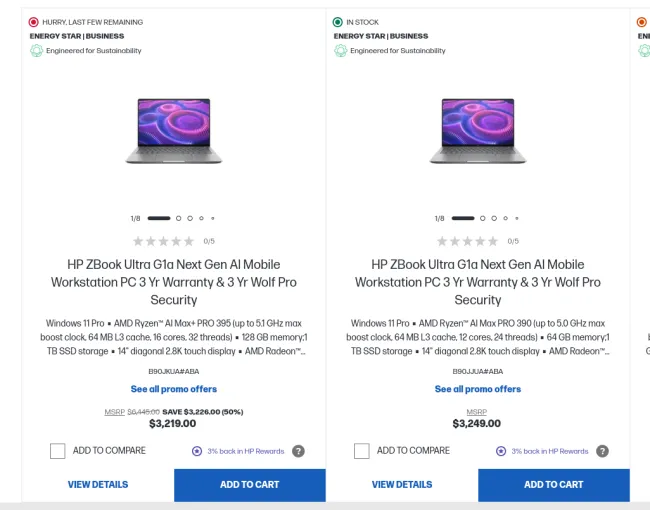
Task: Click sustainability icon on second product card
Action: tap(340, 50)
